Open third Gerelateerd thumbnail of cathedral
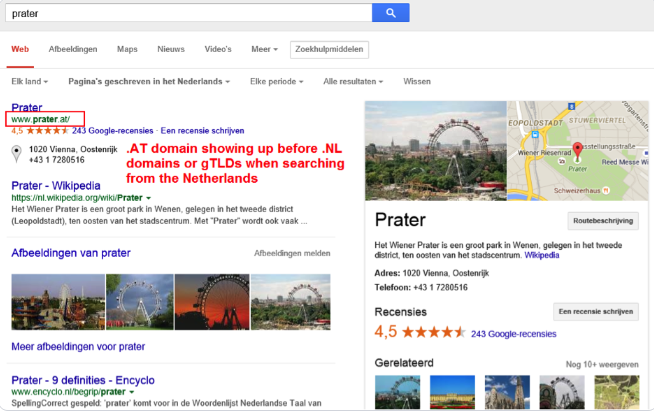 [x=507, y=392]
